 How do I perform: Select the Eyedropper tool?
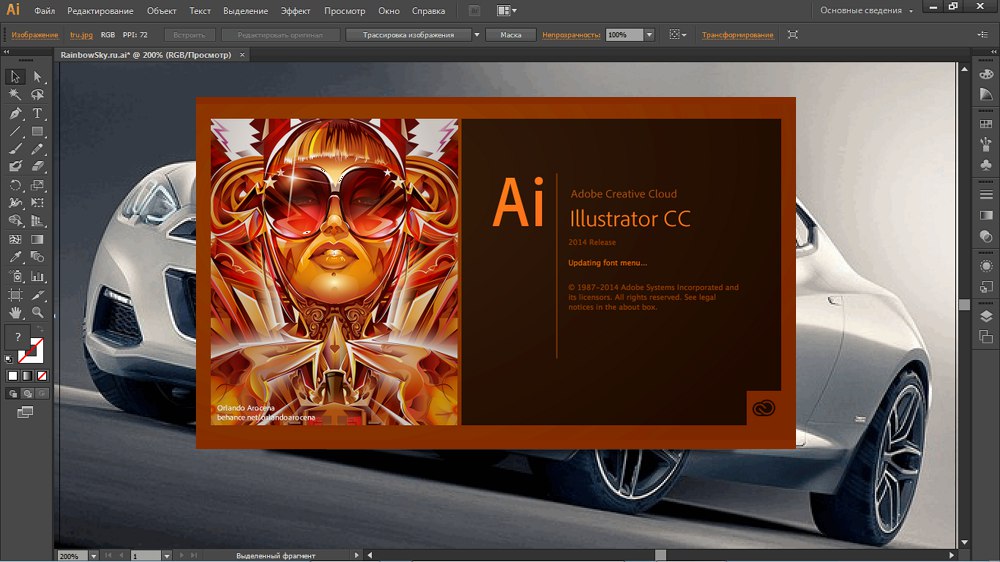coord(15,257)
